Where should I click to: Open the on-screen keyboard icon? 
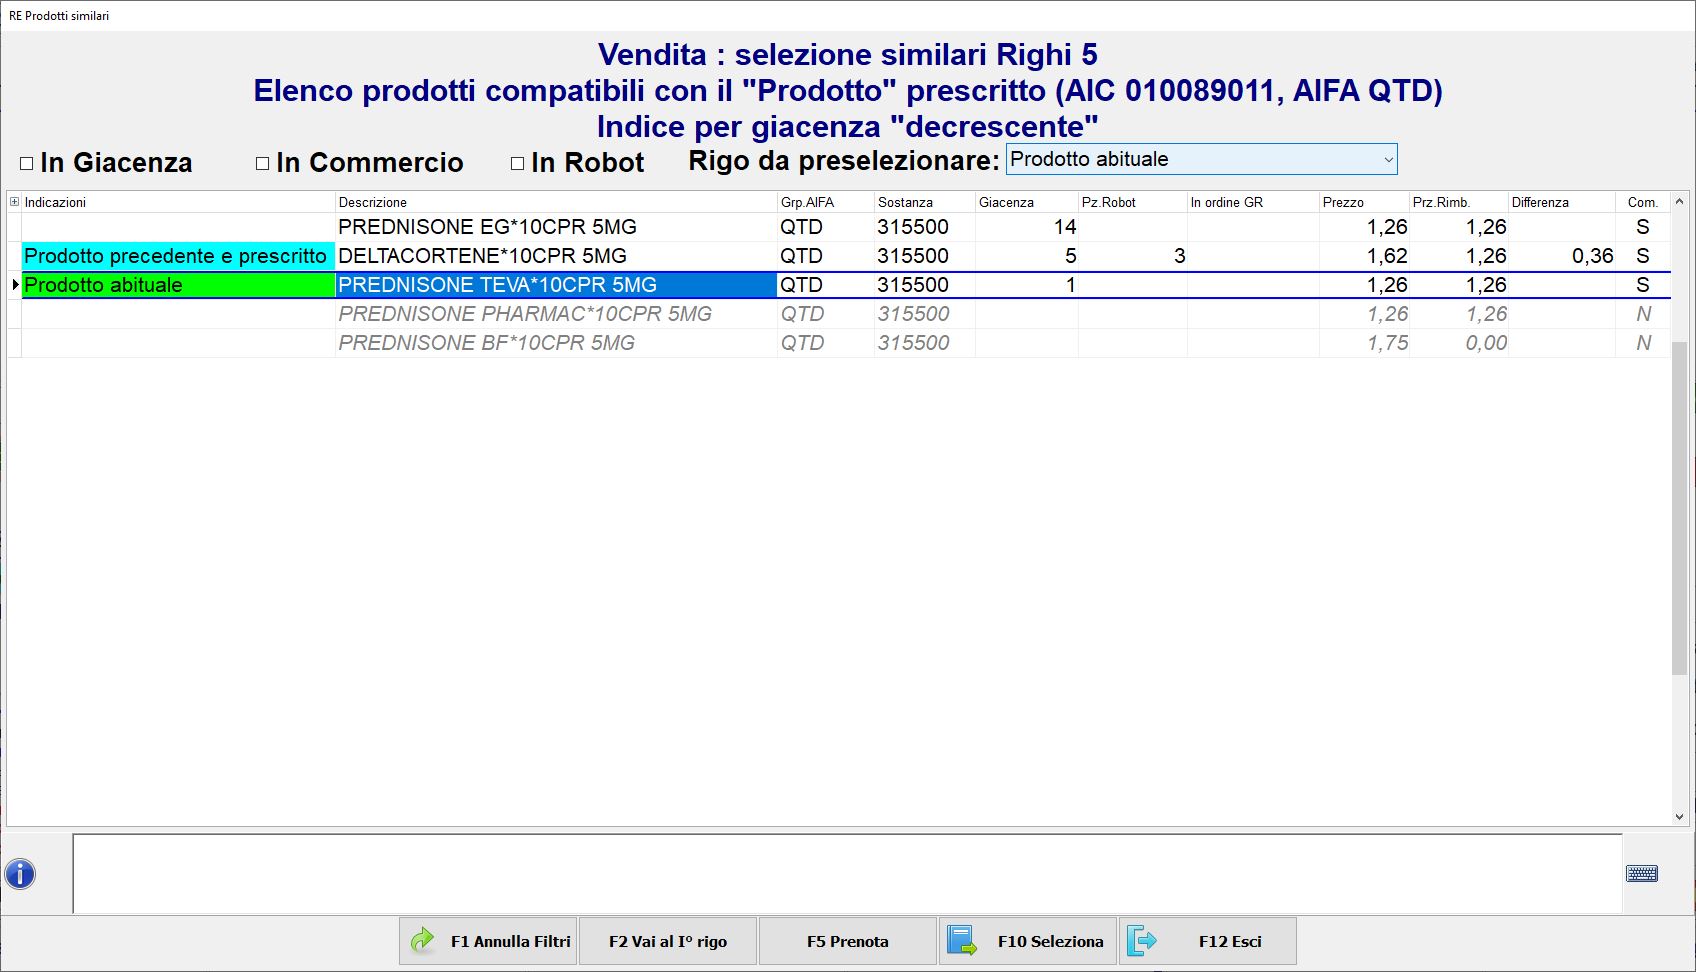pos(1641,874)
